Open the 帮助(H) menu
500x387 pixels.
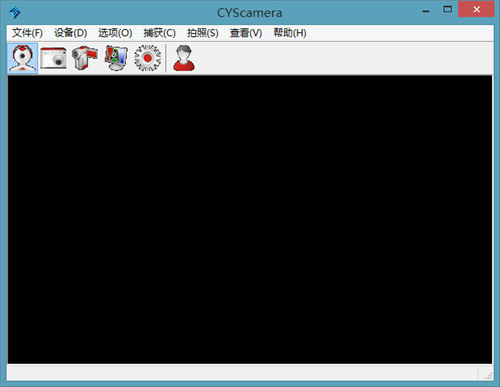coord(290,33)
